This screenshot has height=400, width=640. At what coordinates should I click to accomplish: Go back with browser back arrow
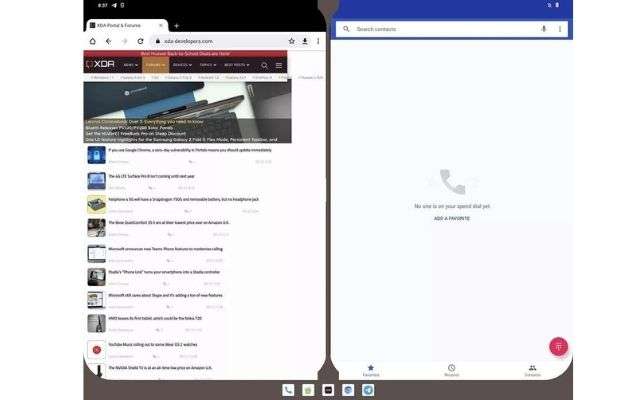tap(109, 41)
